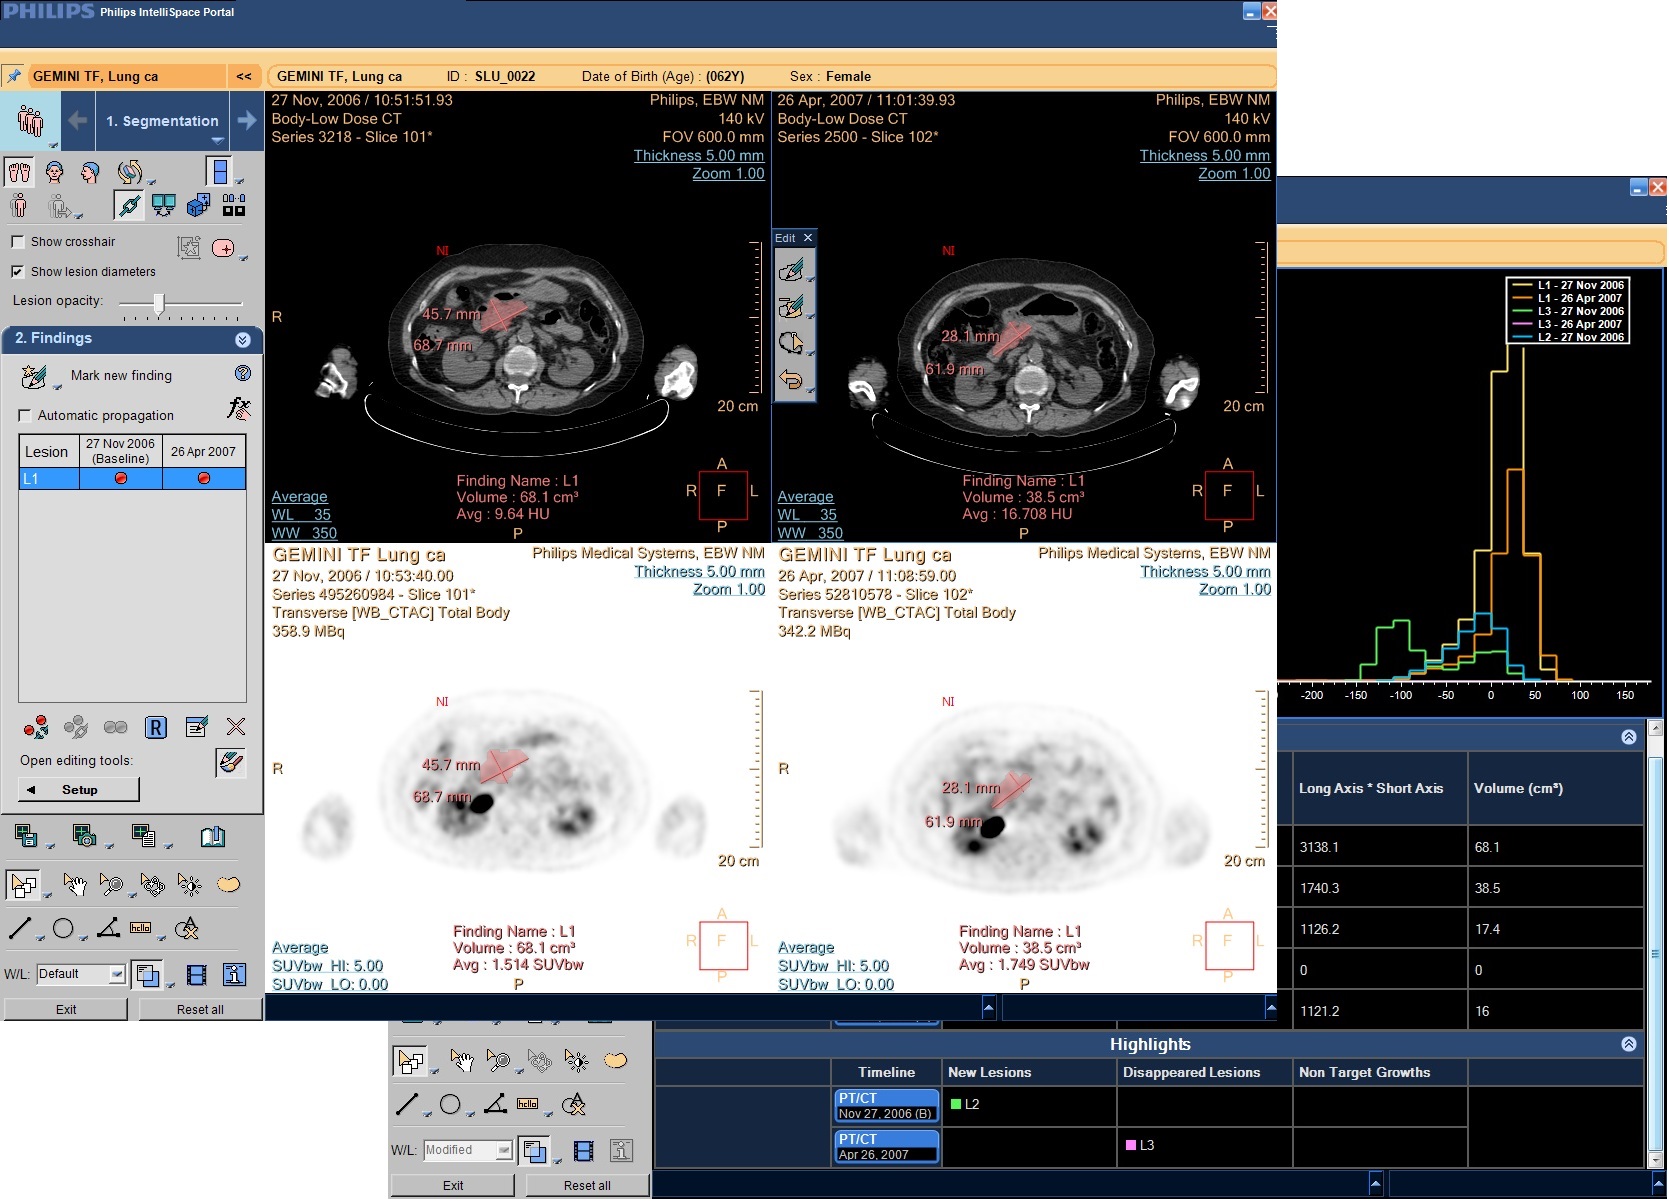
Task: Click the 3D cube volume icon
Action: coord(198,205)
